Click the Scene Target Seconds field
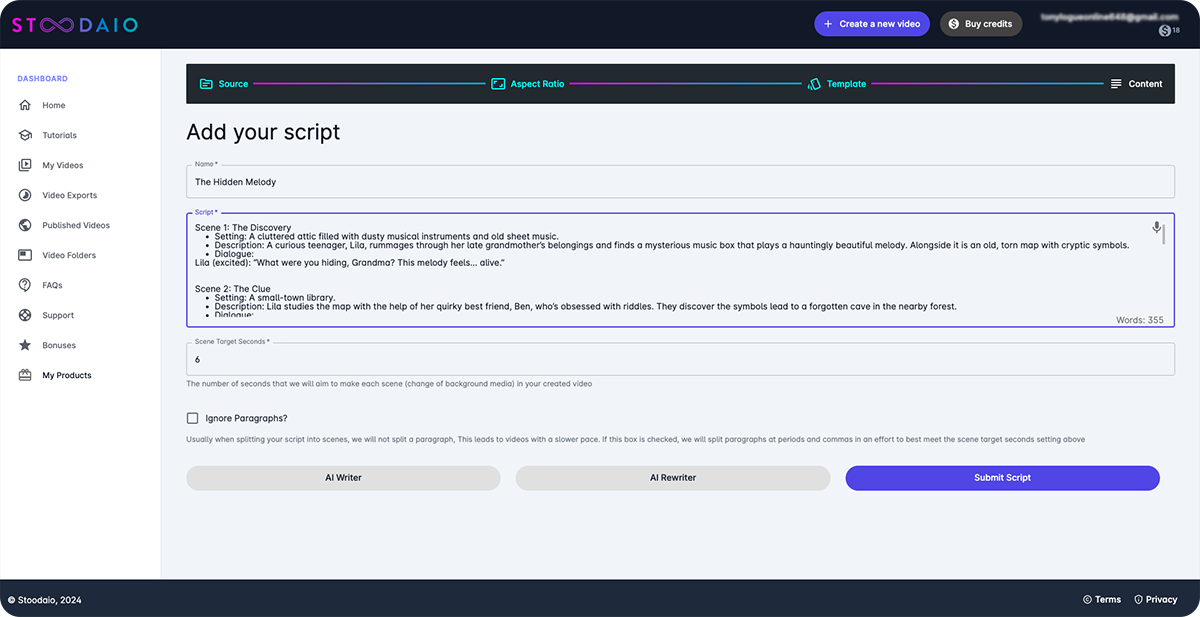Viewport: 1200px width, 617px height. click(680, 359)
